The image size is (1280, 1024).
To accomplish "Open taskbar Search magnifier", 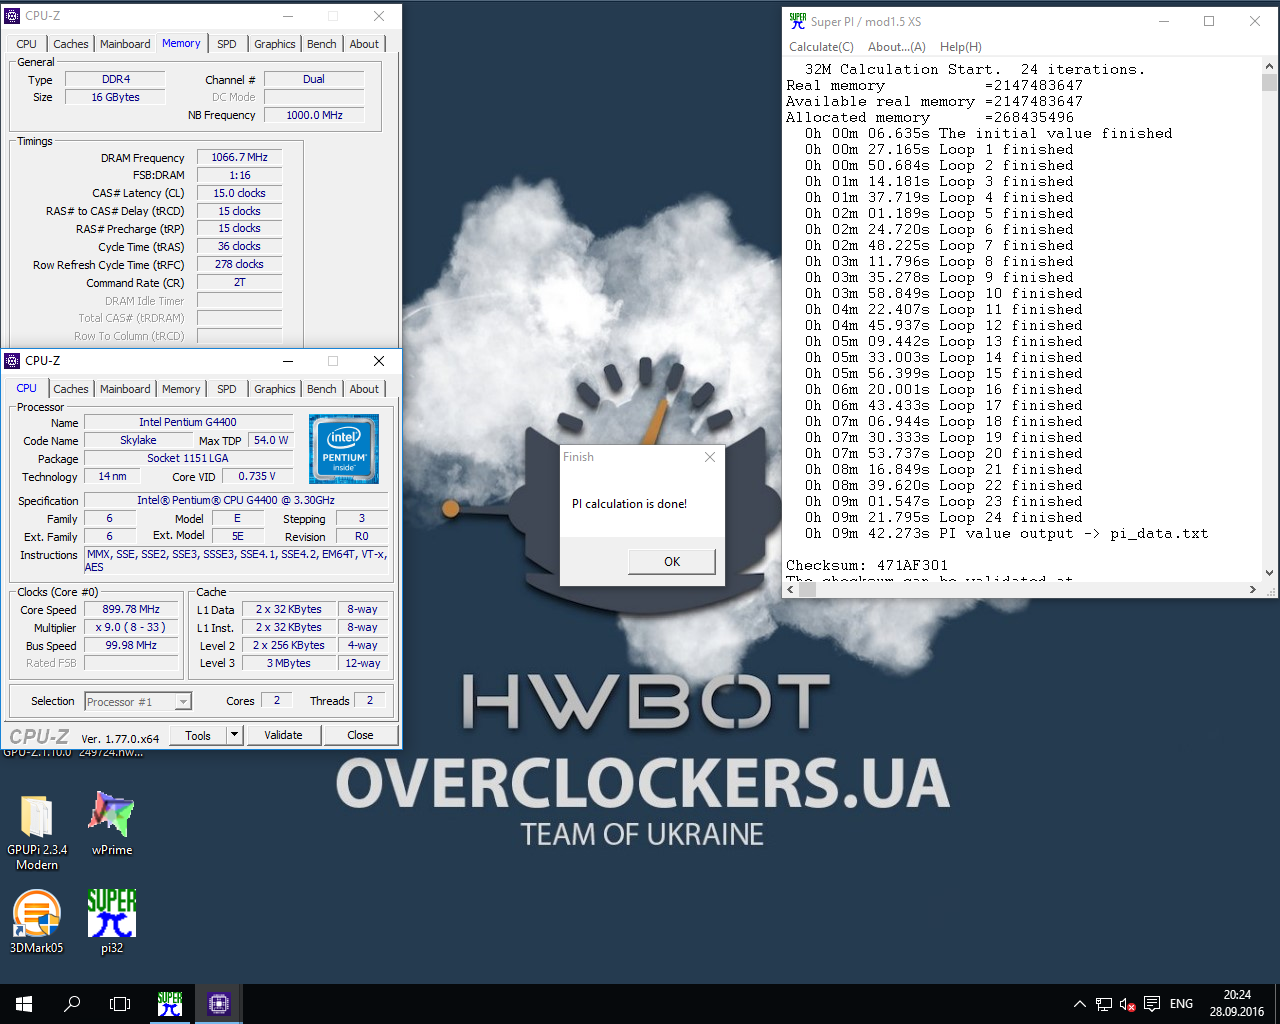I will [72, 1004].
